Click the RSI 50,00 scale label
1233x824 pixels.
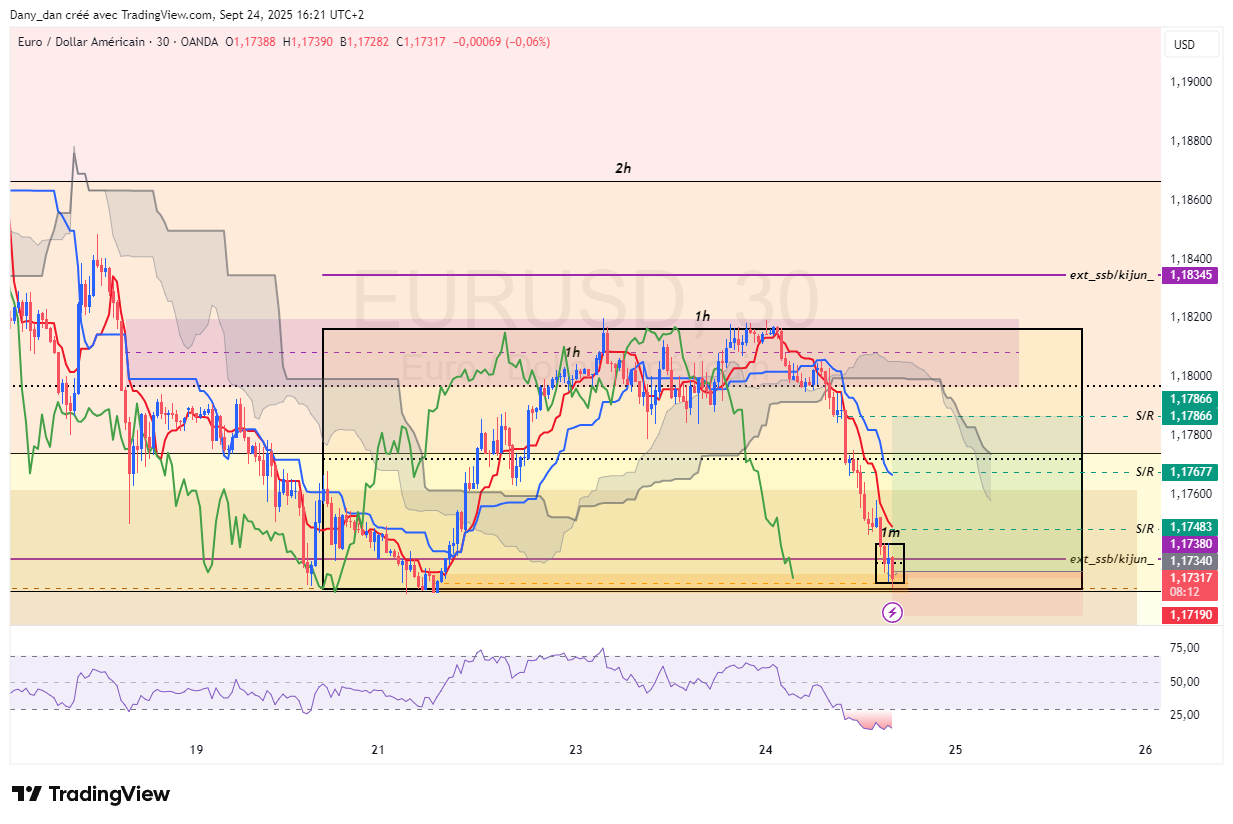pos(1187,682)
